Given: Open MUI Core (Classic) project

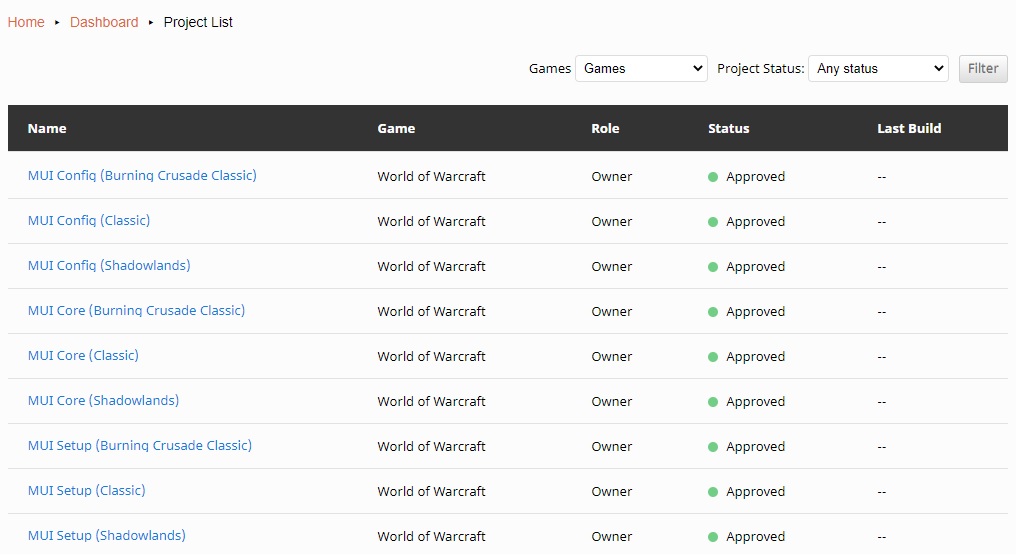Looking at the screenshot, I should click(x=83, y=356).
